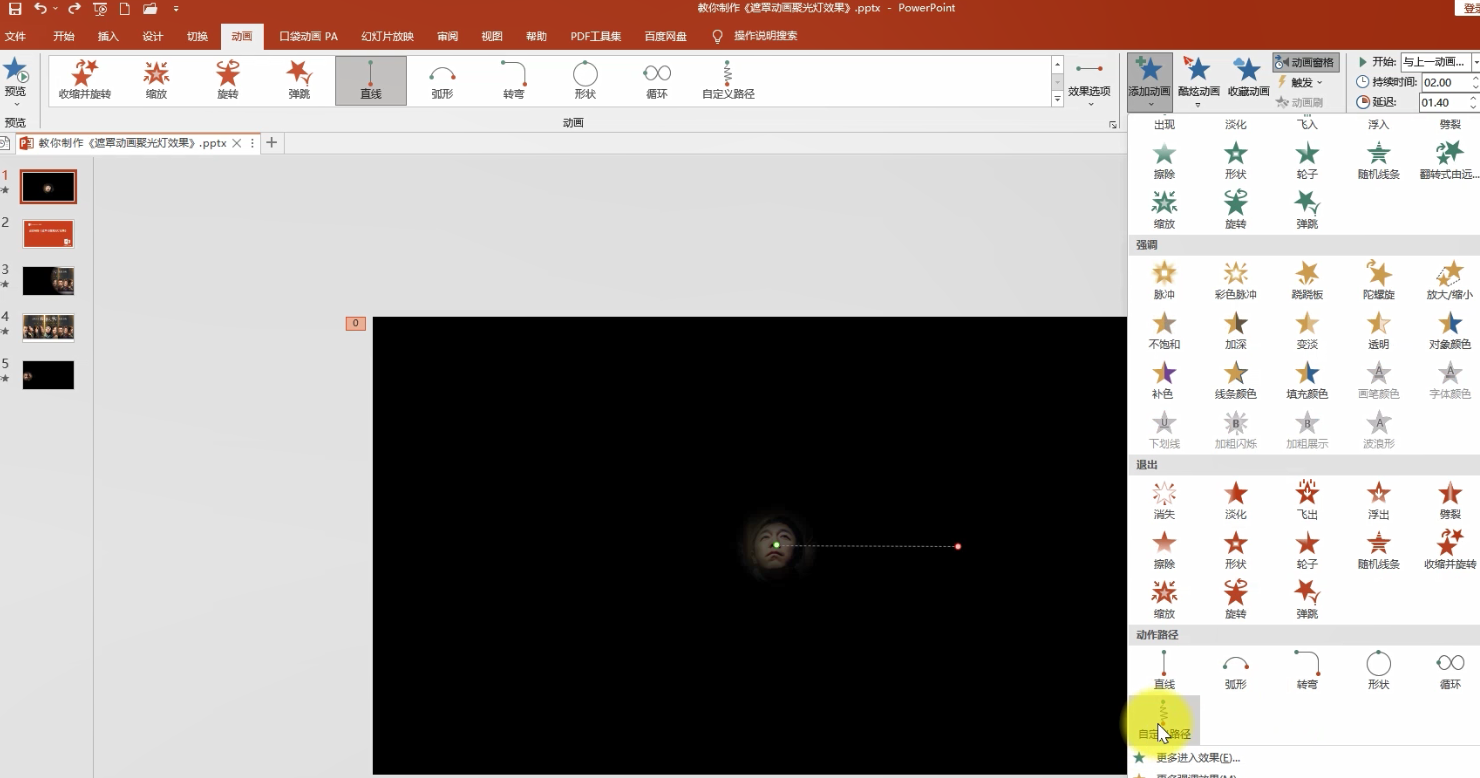1480x778 pixels.
Task: Add the 彩色脉冲 emphasis effect
Action: pos(1236,280)
